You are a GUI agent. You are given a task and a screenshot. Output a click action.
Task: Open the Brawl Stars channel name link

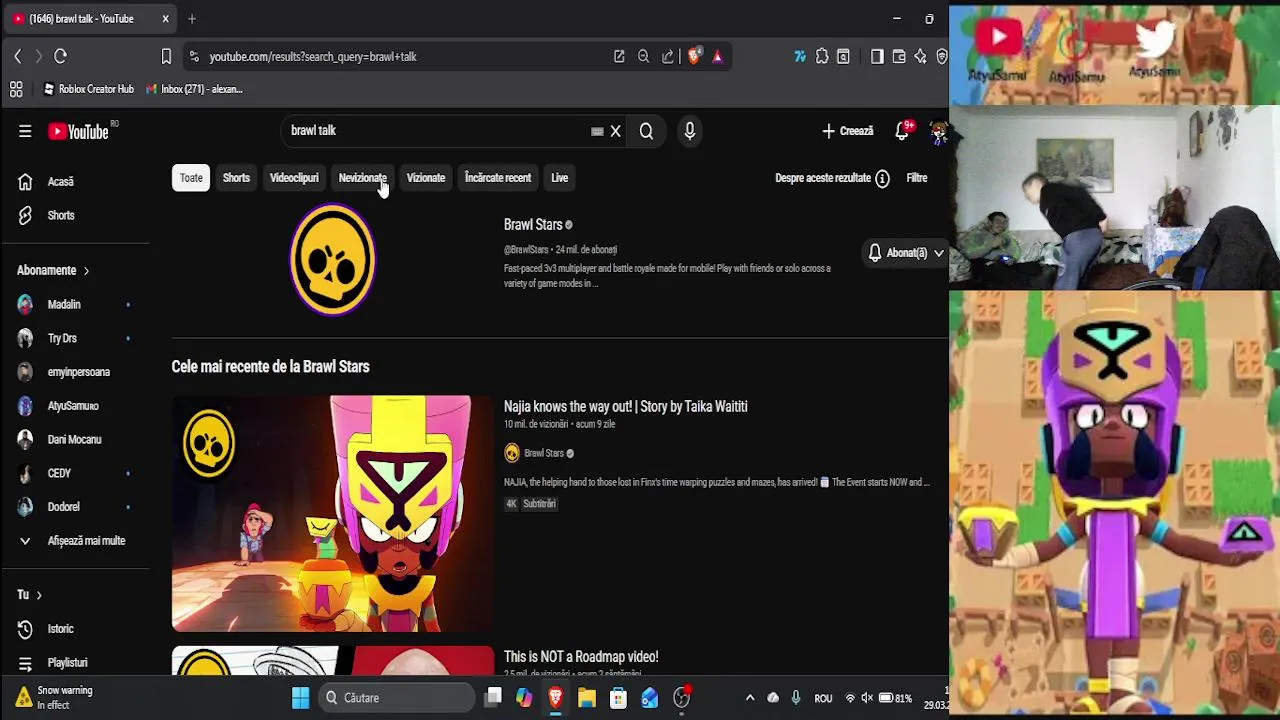tap(533, 225)
